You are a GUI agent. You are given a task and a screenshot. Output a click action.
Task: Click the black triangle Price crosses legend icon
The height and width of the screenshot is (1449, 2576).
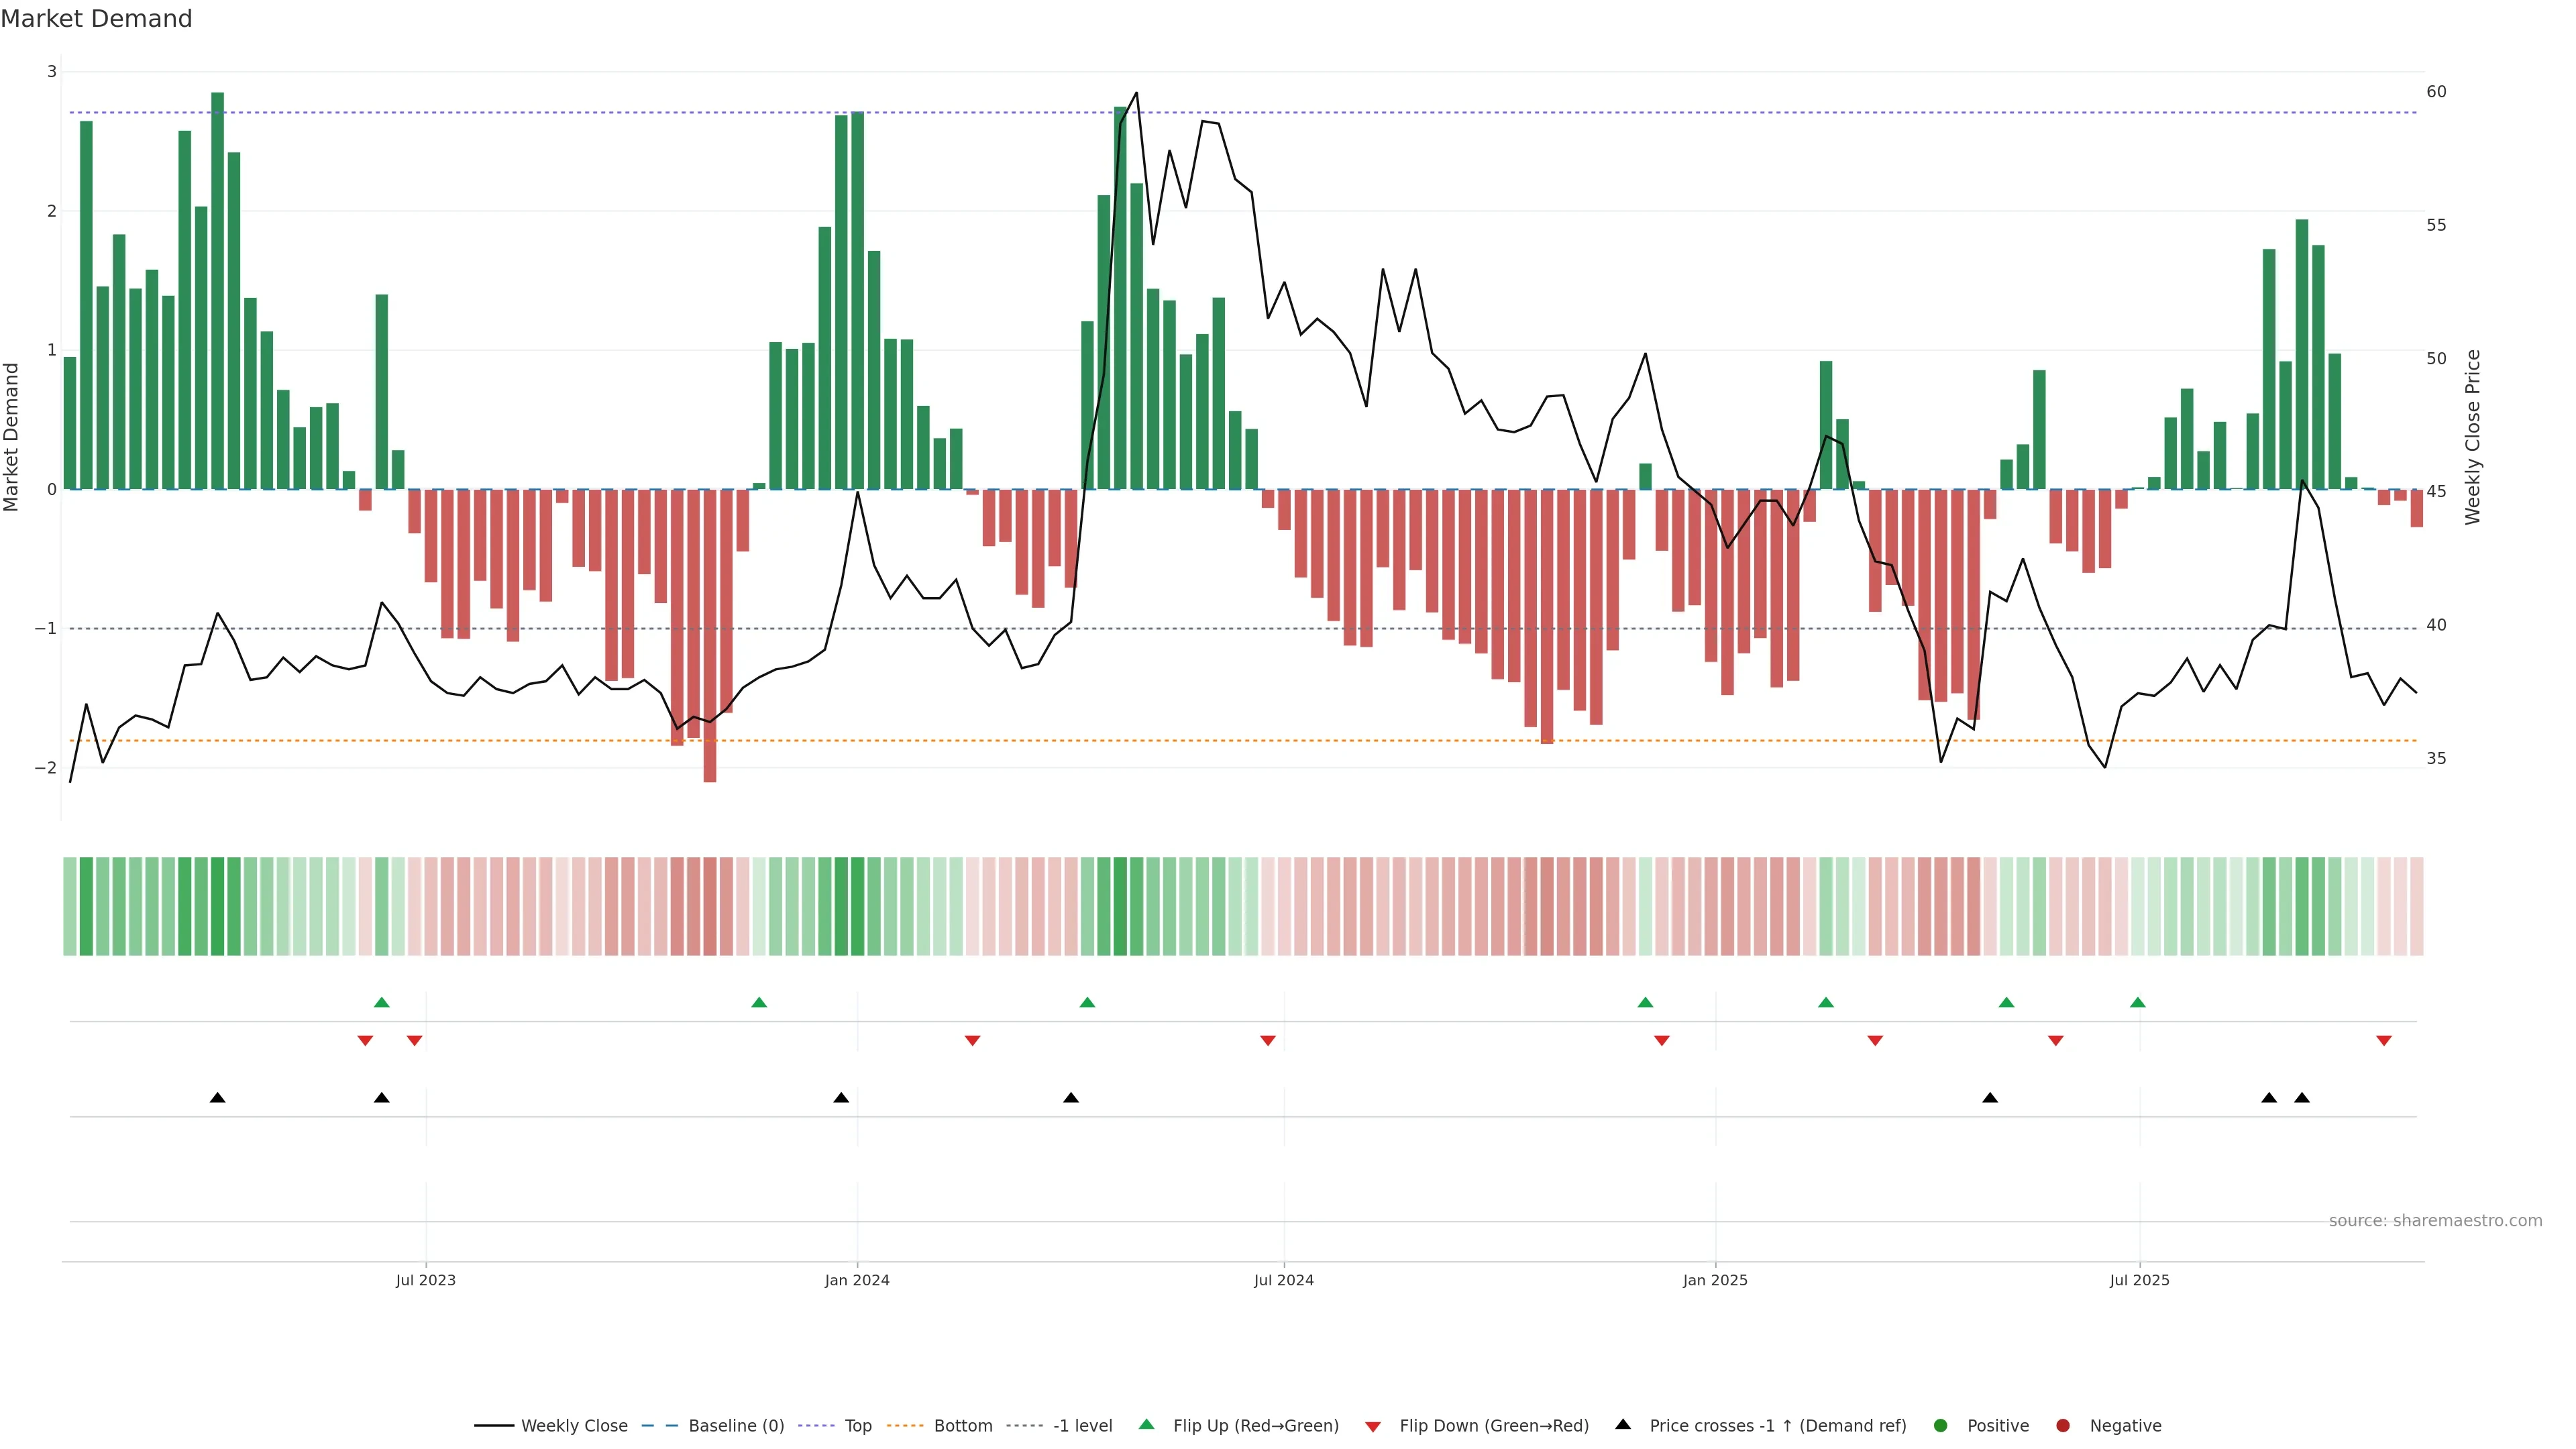point(1623,1424)
